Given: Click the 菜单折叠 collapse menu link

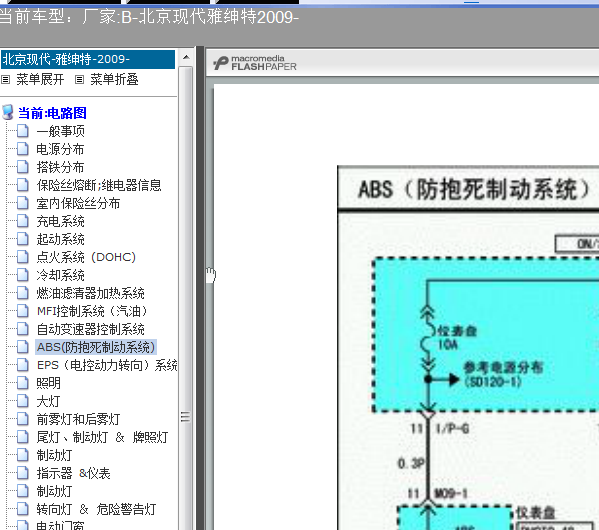Looking at the screenshot, I should pos(114,79).
